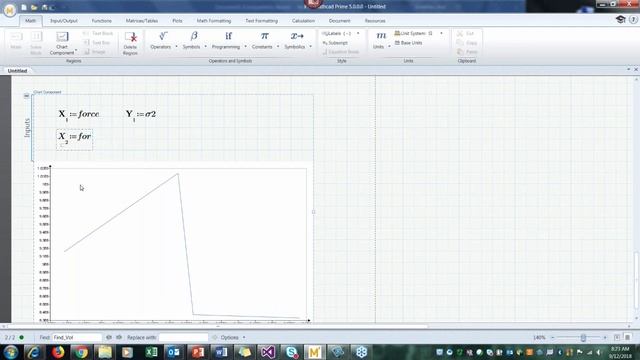Launch Firefox from the taskbar
The width and height of the screenshot is (640, 360).
pyautogui.click(x=58, y=352)
